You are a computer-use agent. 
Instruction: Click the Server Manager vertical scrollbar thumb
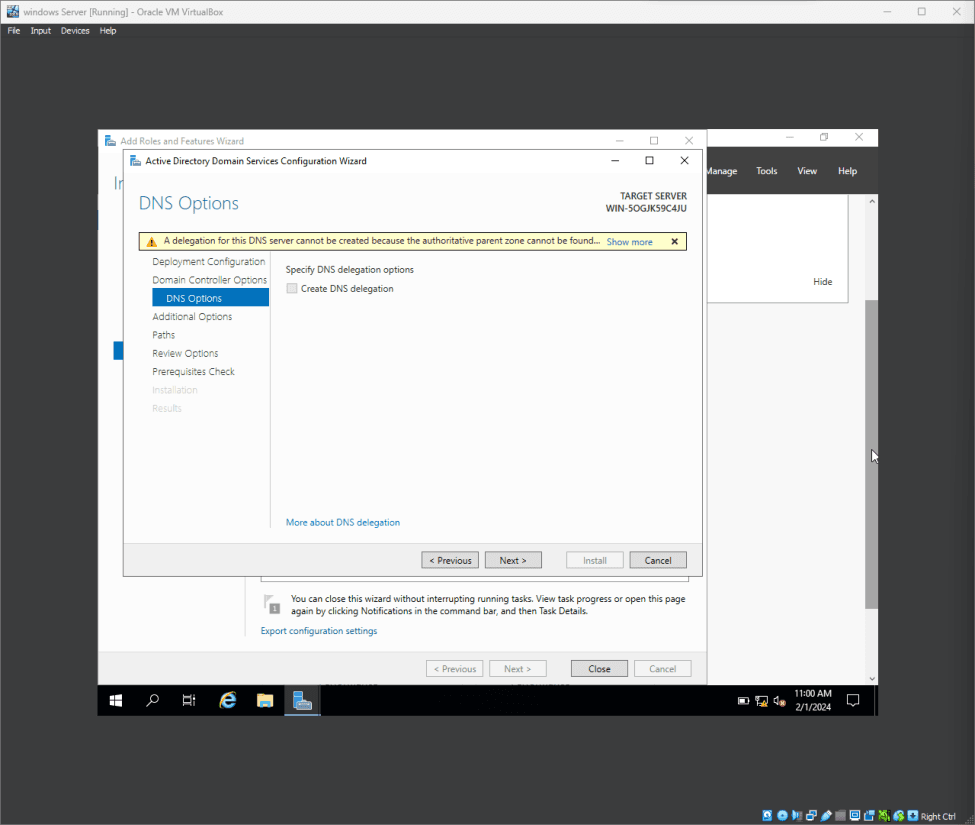click(x=871, y=454)
